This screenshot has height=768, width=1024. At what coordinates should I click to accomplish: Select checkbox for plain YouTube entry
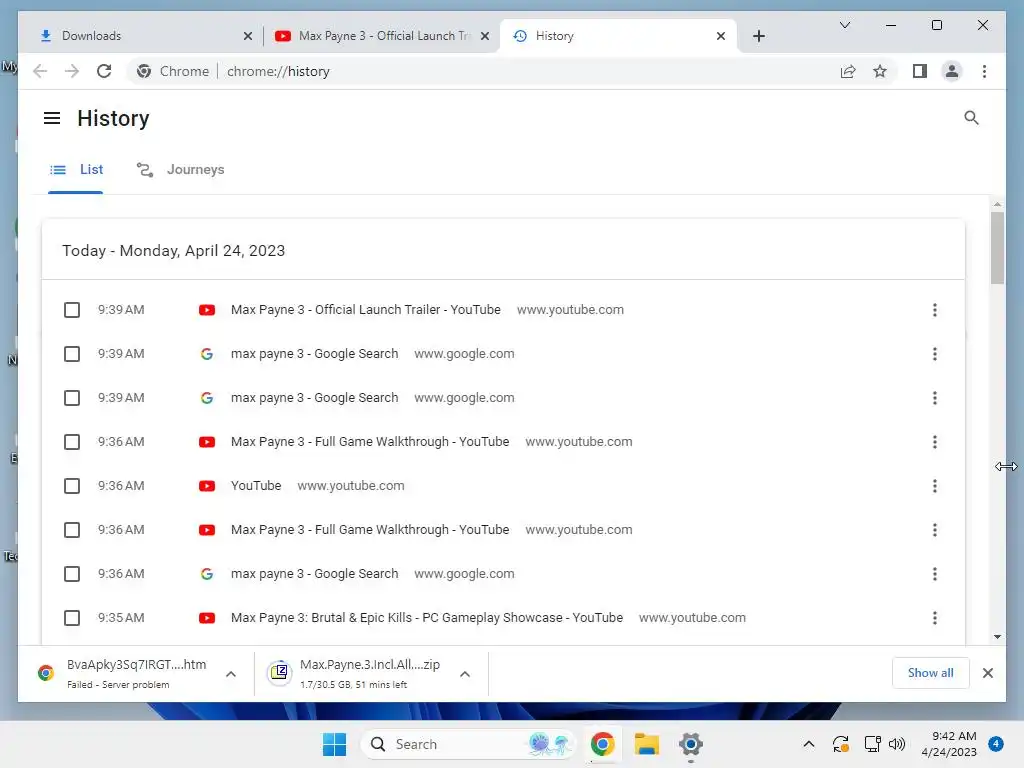(x=72, y=486)
